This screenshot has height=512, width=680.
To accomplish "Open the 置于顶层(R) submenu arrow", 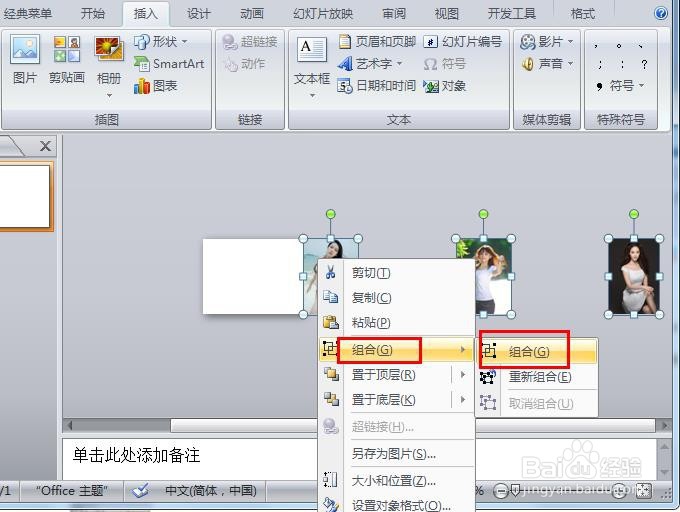I will (x=463, y=375).
